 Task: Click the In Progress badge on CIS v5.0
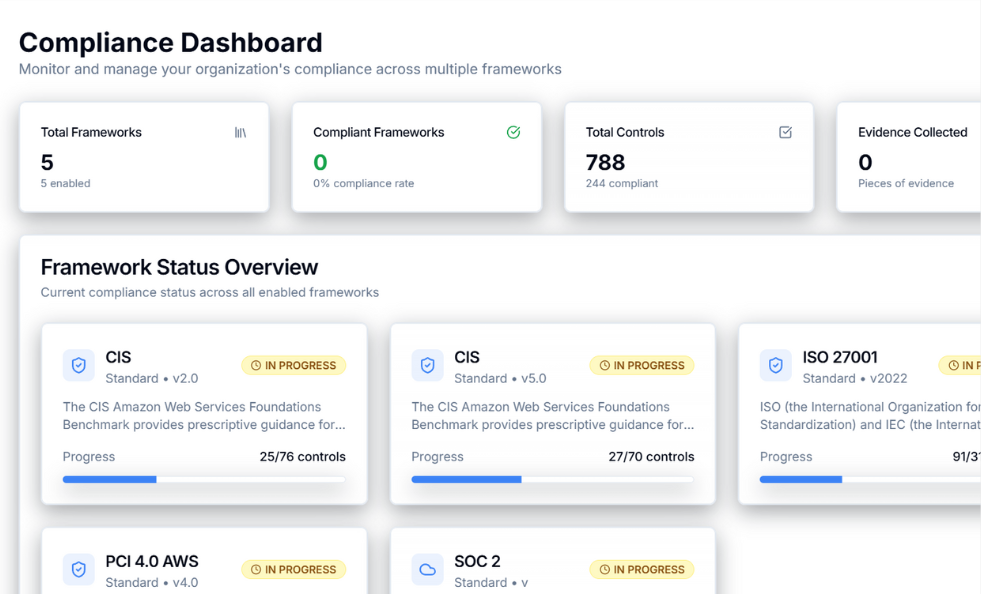(641, 366)
